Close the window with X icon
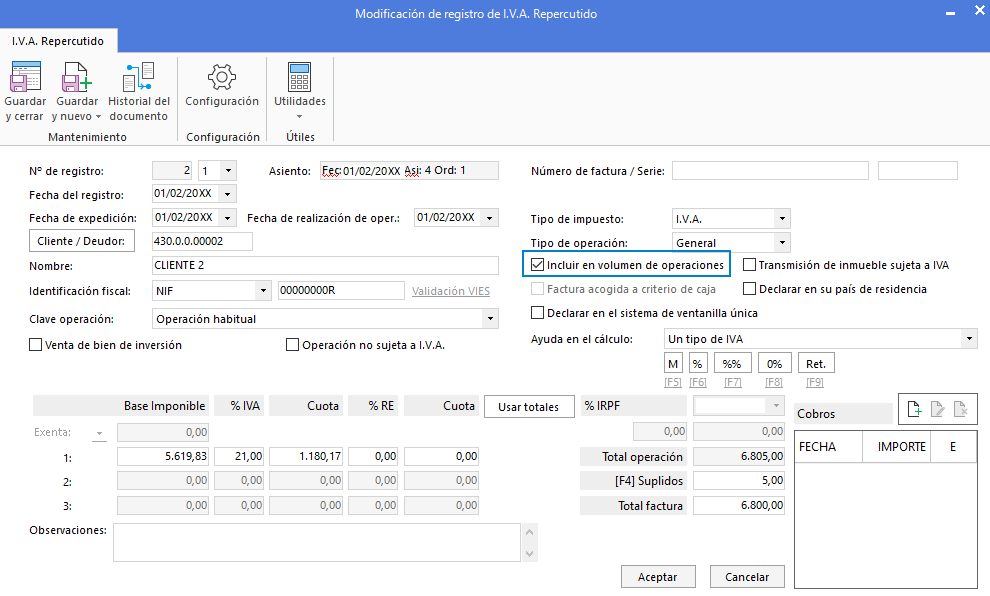The height and width of the screenshot is (596, 990). [979, 11]
